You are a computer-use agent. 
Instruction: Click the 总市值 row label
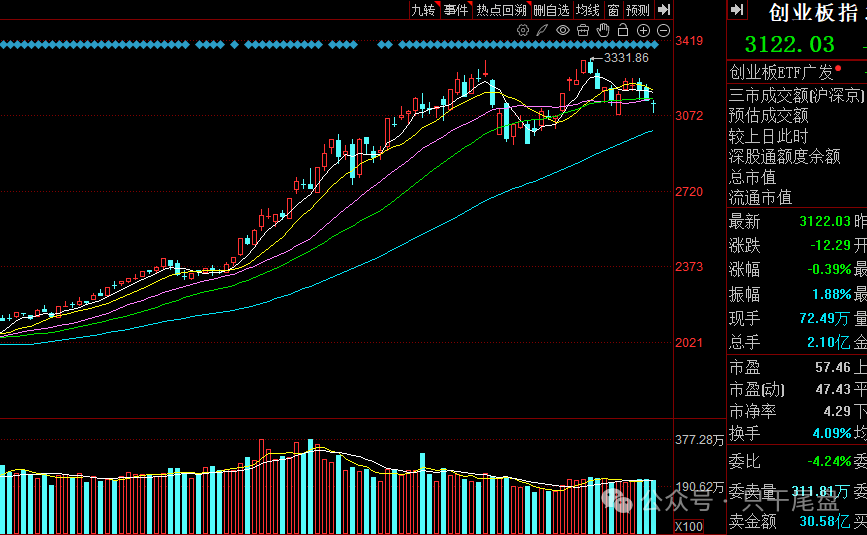click(x=753, y=177)
